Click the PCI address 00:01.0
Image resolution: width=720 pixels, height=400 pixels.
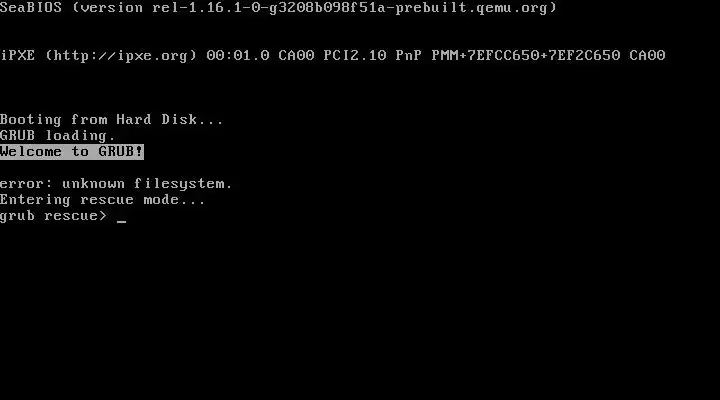pos(238,56)
